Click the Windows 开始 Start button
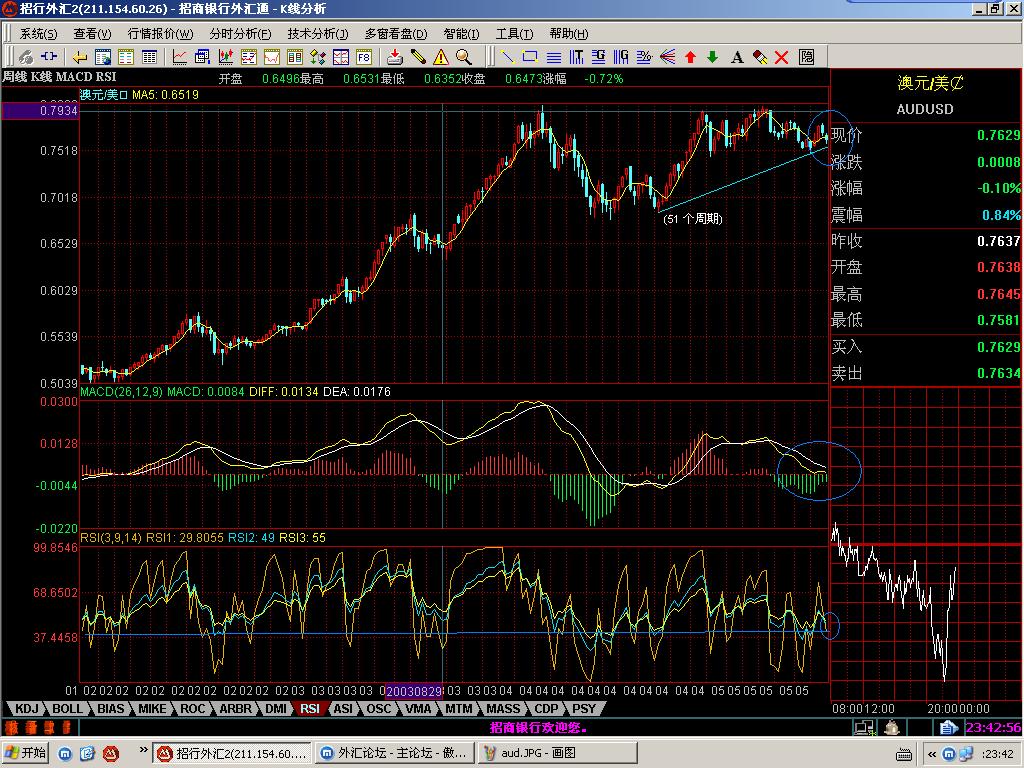Image resolution: width=1024 pixels, height=768 pixels. [26, 753]
